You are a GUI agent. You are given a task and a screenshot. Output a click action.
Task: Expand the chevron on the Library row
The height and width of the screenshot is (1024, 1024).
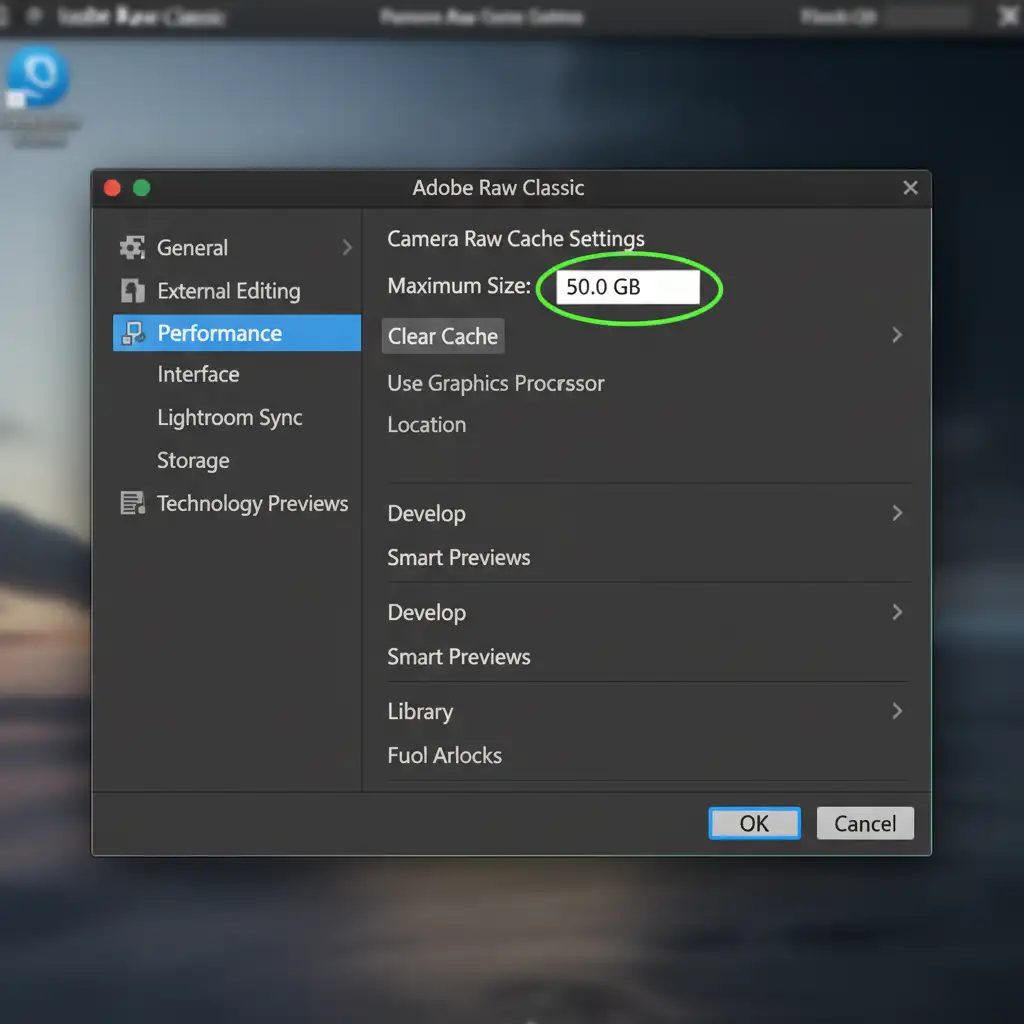pyautogui.click(x=896, y=711)
